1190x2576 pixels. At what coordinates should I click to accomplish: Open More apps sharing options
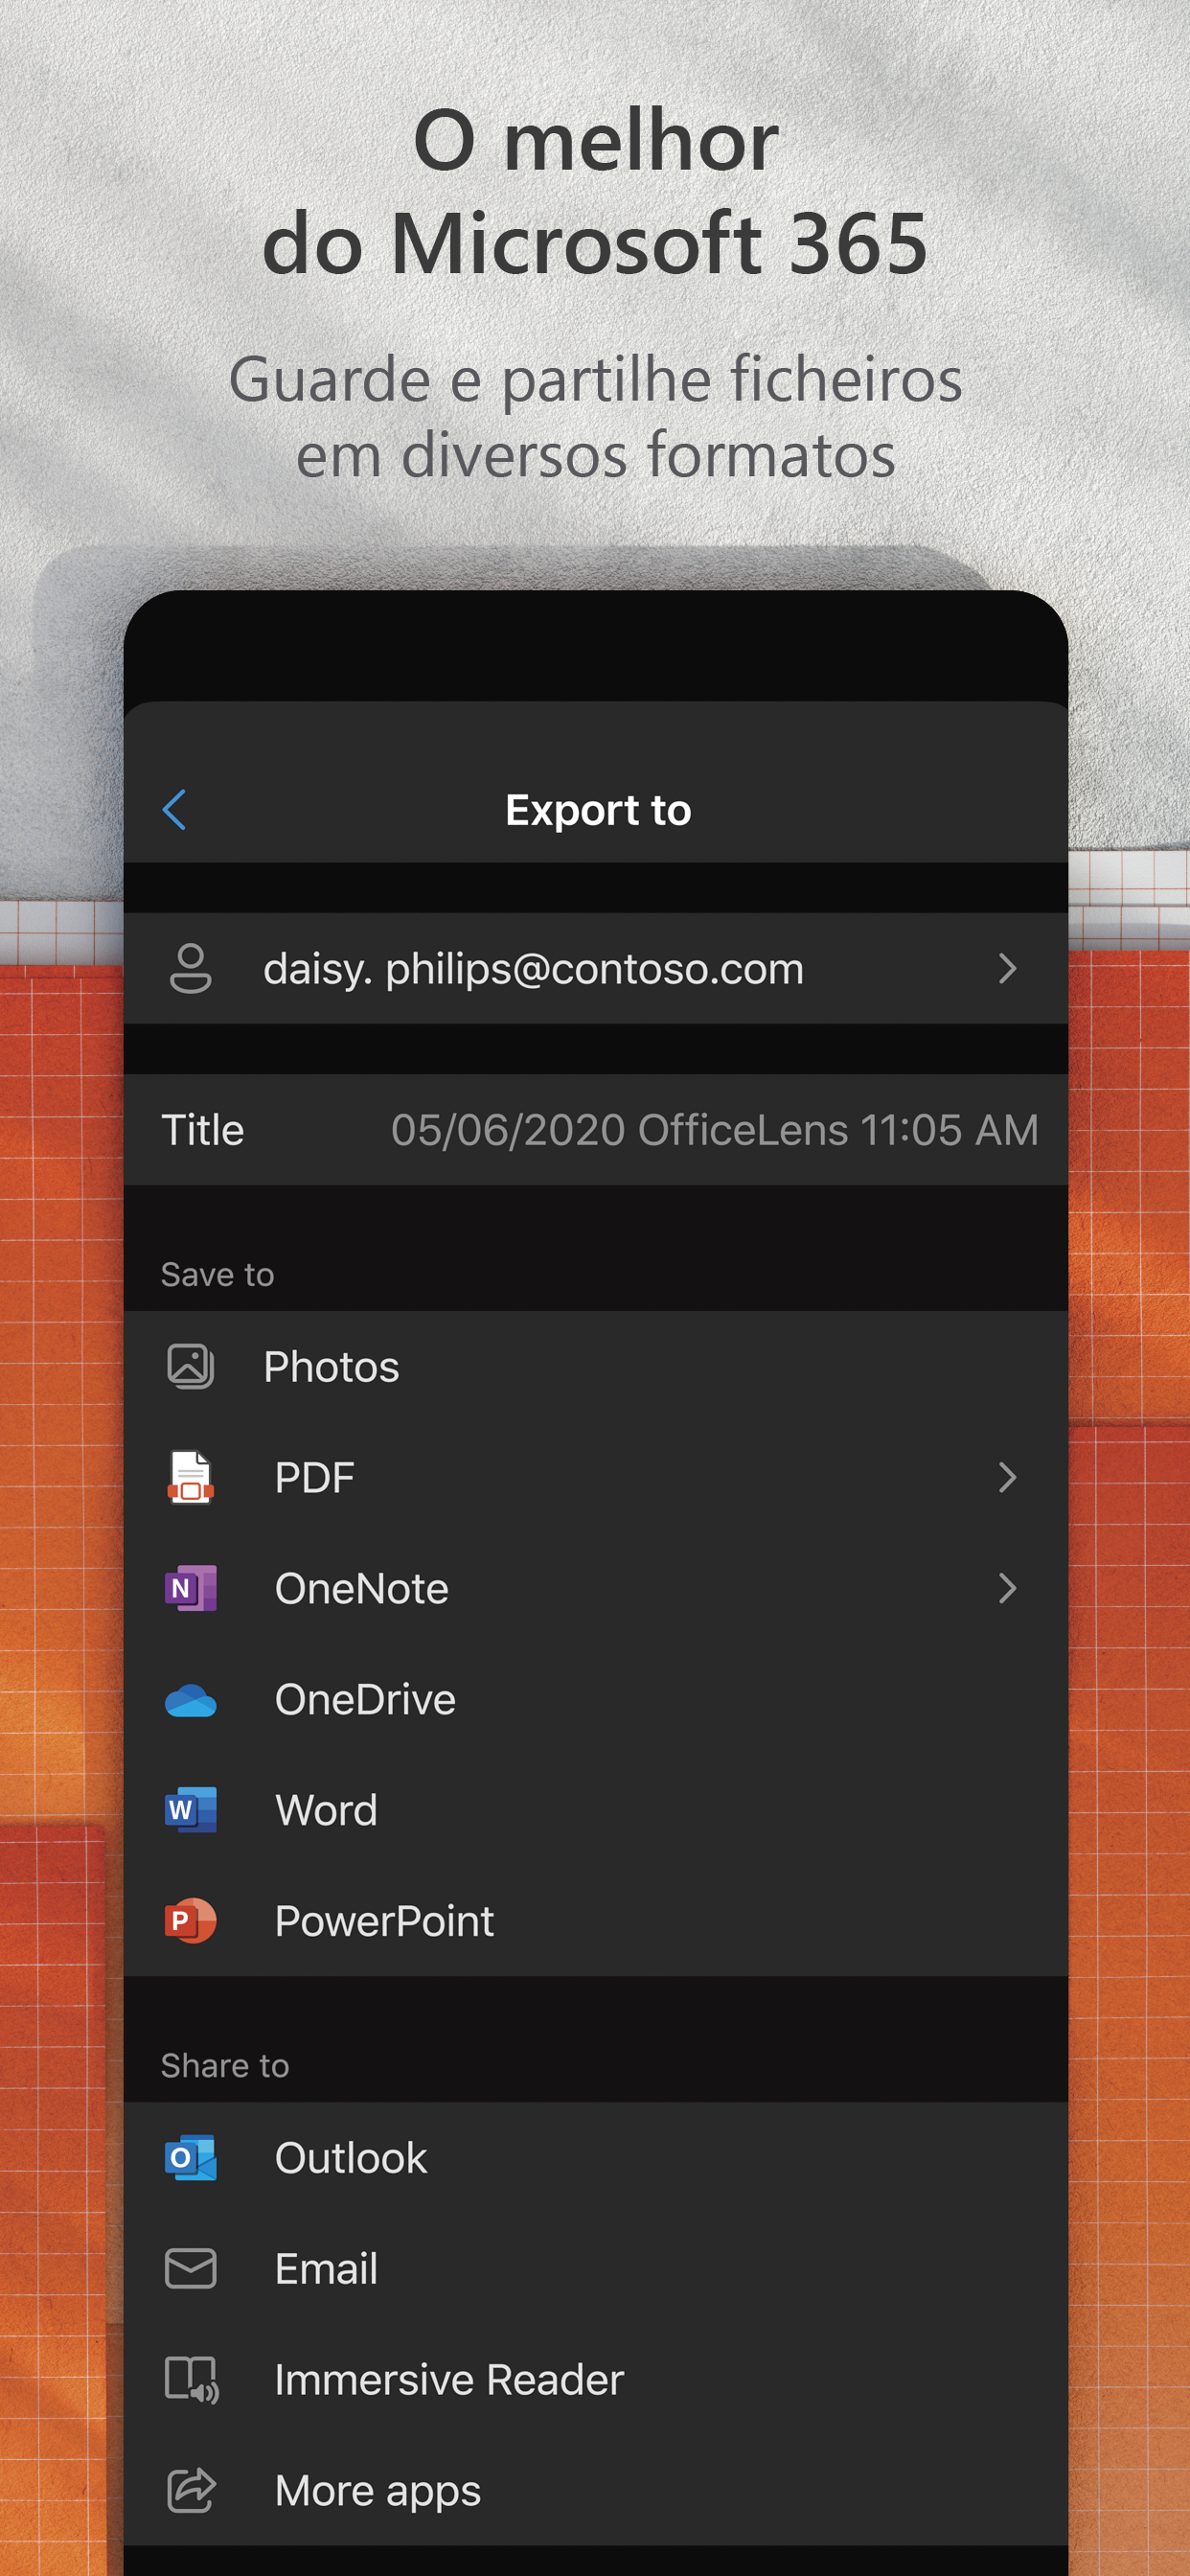coord(595,2490)
